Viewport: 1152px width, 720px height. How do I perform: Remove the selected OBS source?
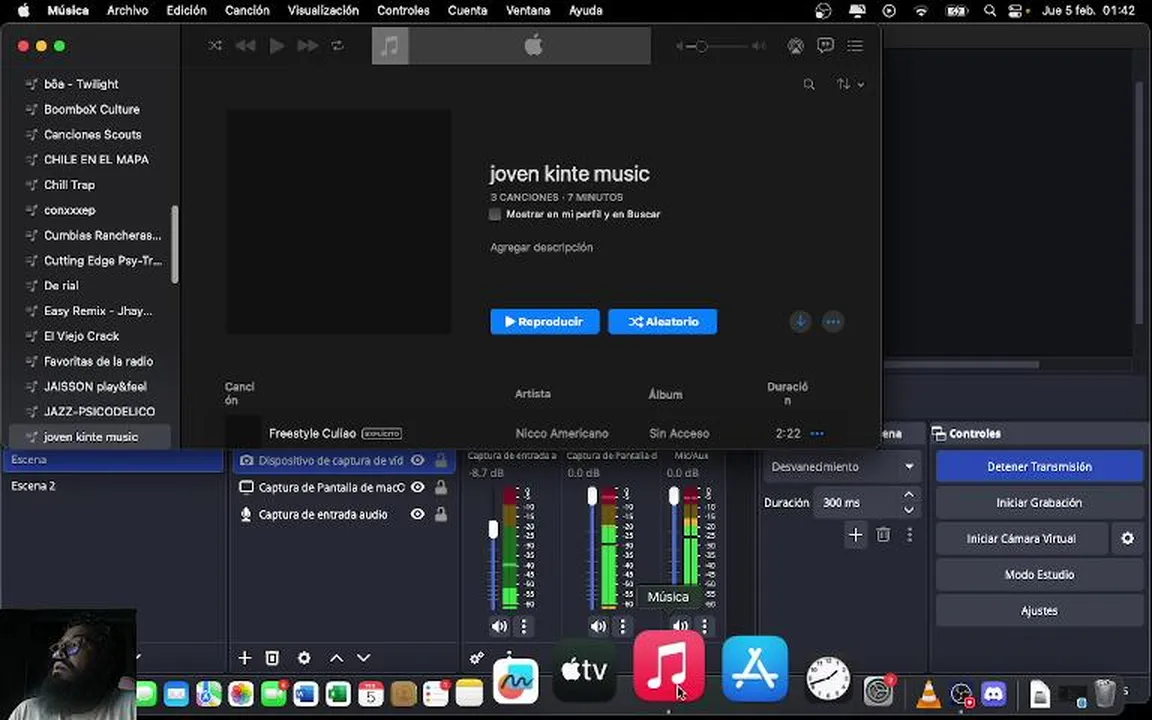click(x=272, y=658)
